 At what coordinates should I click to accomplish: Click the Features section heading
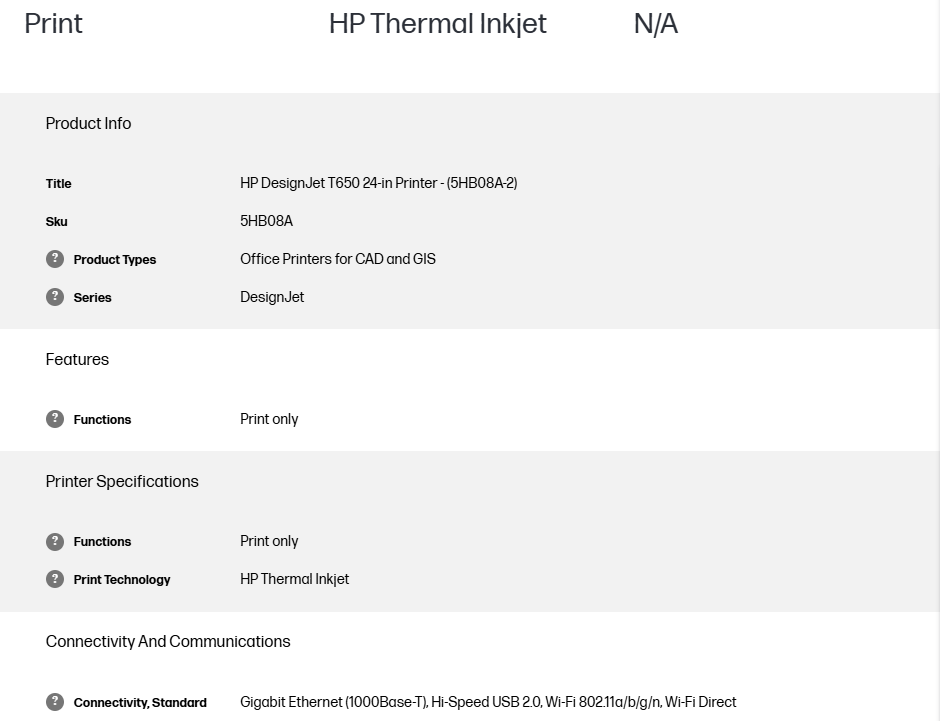77,360
